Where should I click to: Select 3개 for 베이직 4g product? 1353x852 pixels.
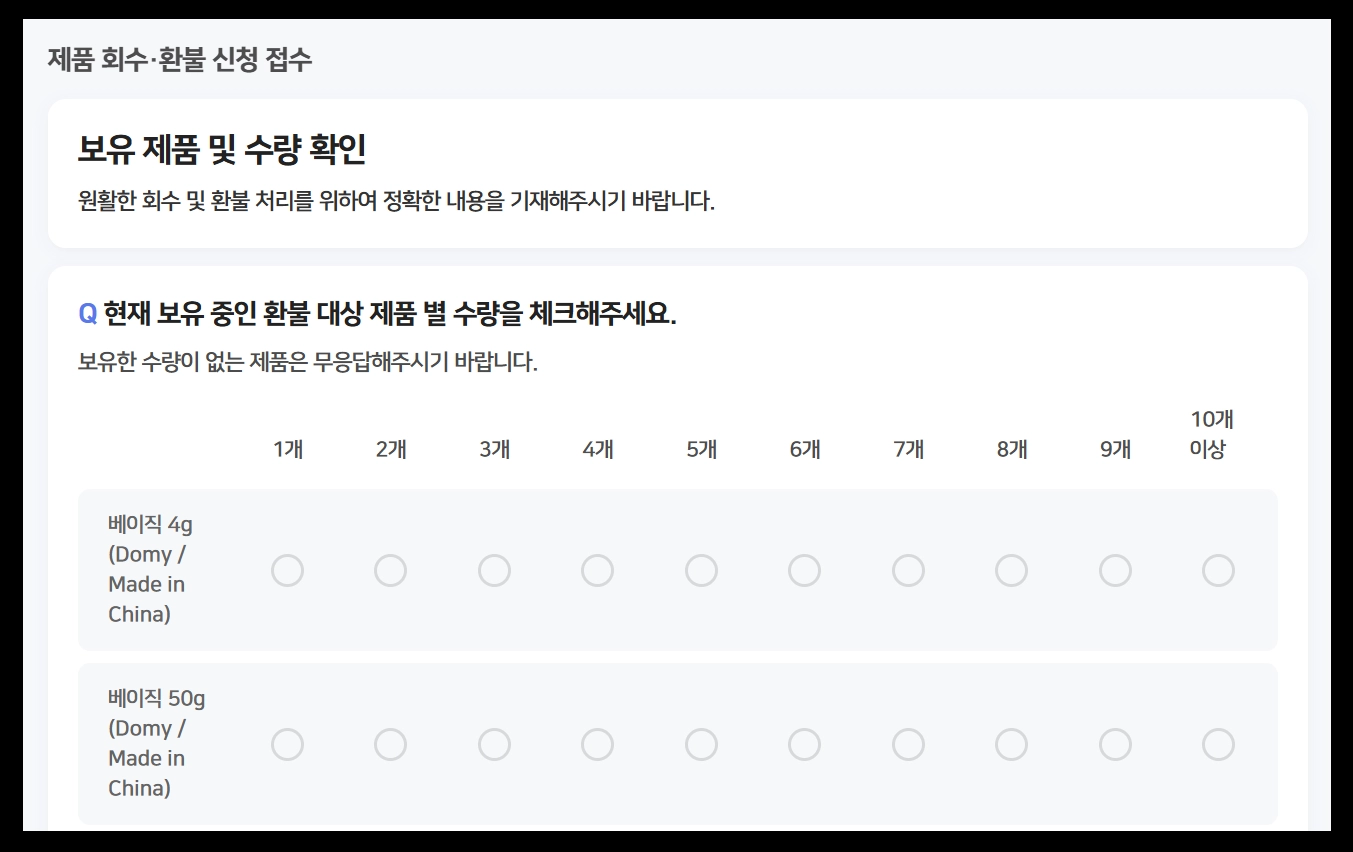tap(494, 570)
